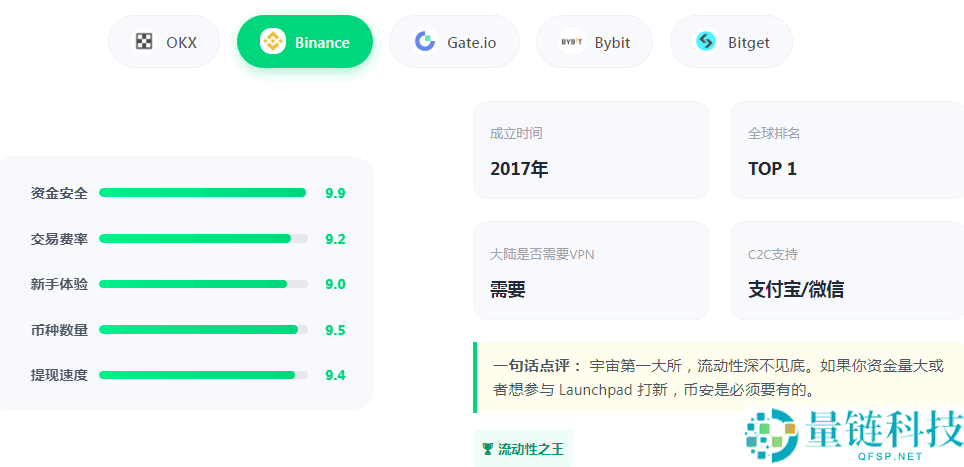The height and width of the screenshot is (467, 964).
Task: Click the C2C支持 label in the C2C card
Action: point(773,254)
